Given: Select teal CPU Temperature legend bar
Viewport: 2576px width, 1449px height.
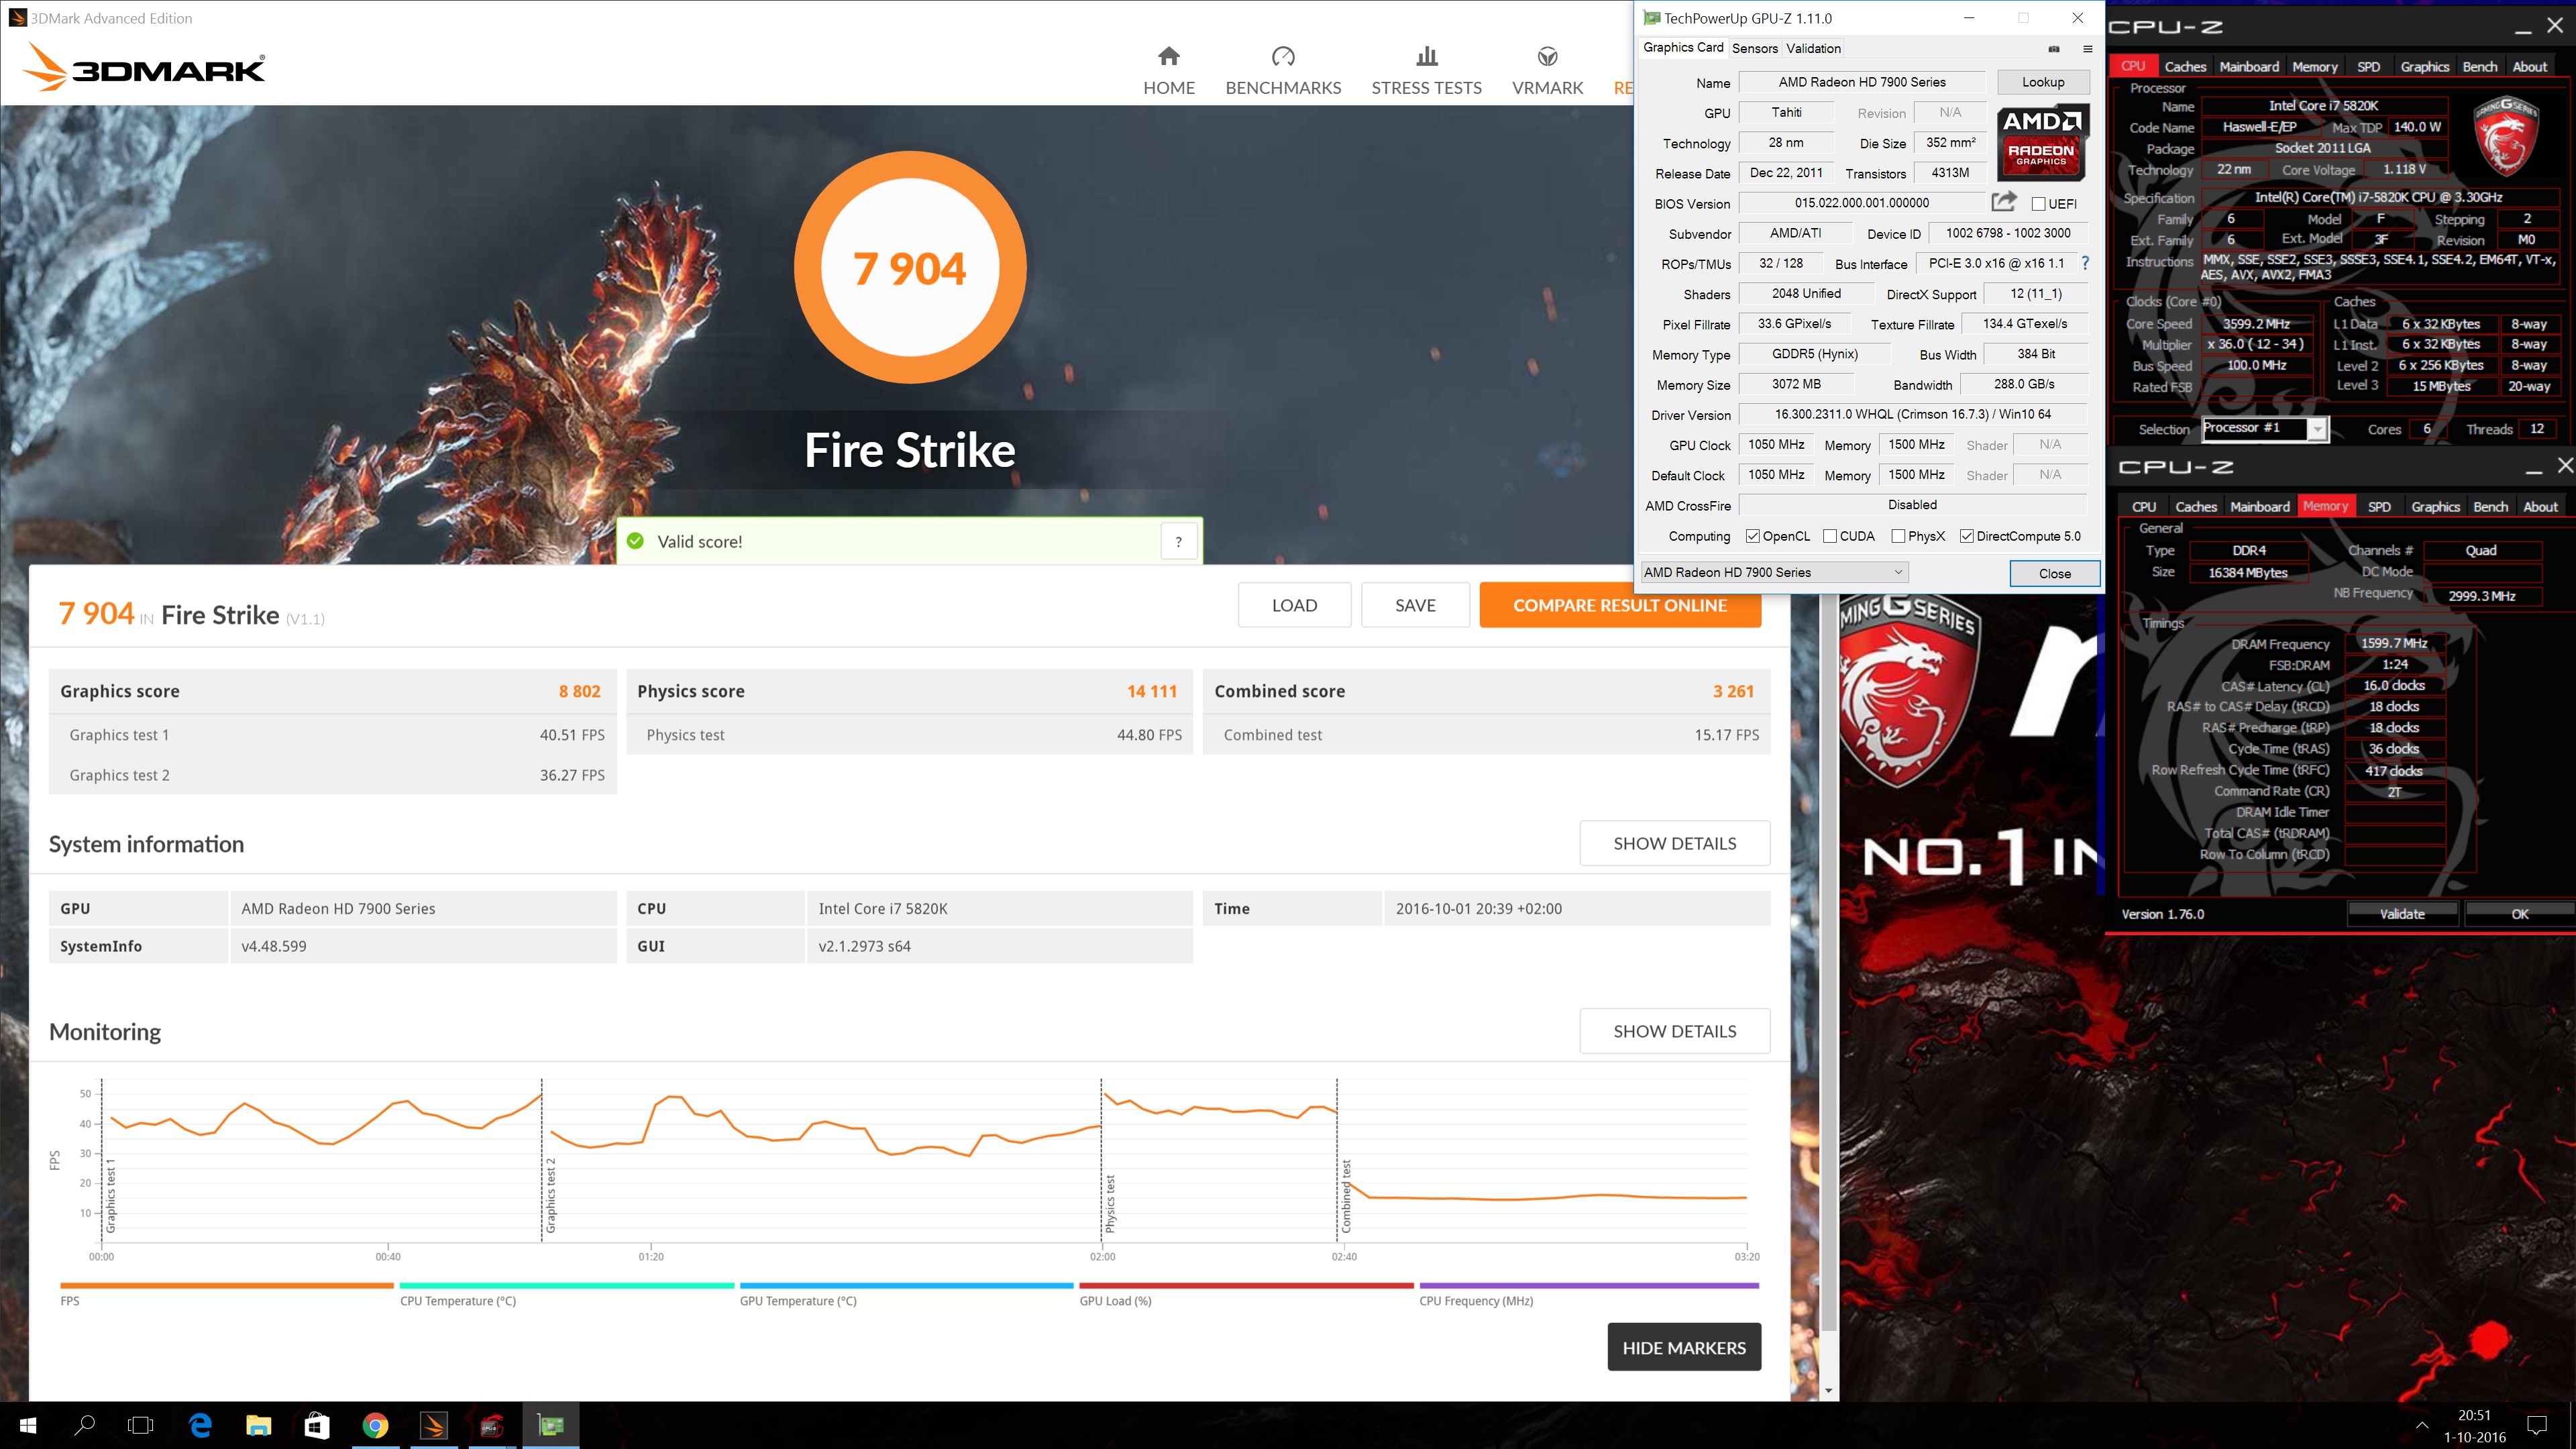Looking at the screenshot, I should coord(567,1285).
